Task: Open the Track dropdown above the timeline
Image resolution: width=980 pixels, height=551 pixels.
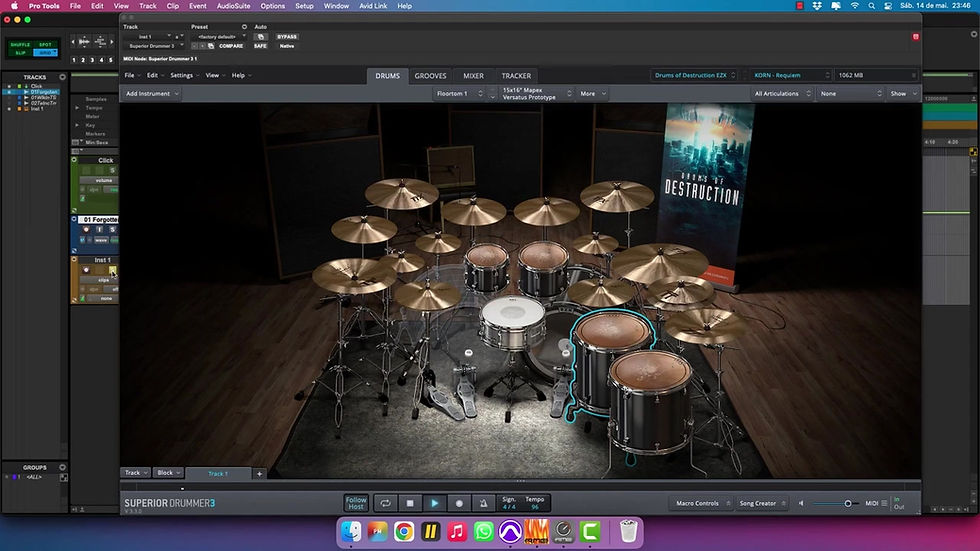Action: (x=136, y=473)
